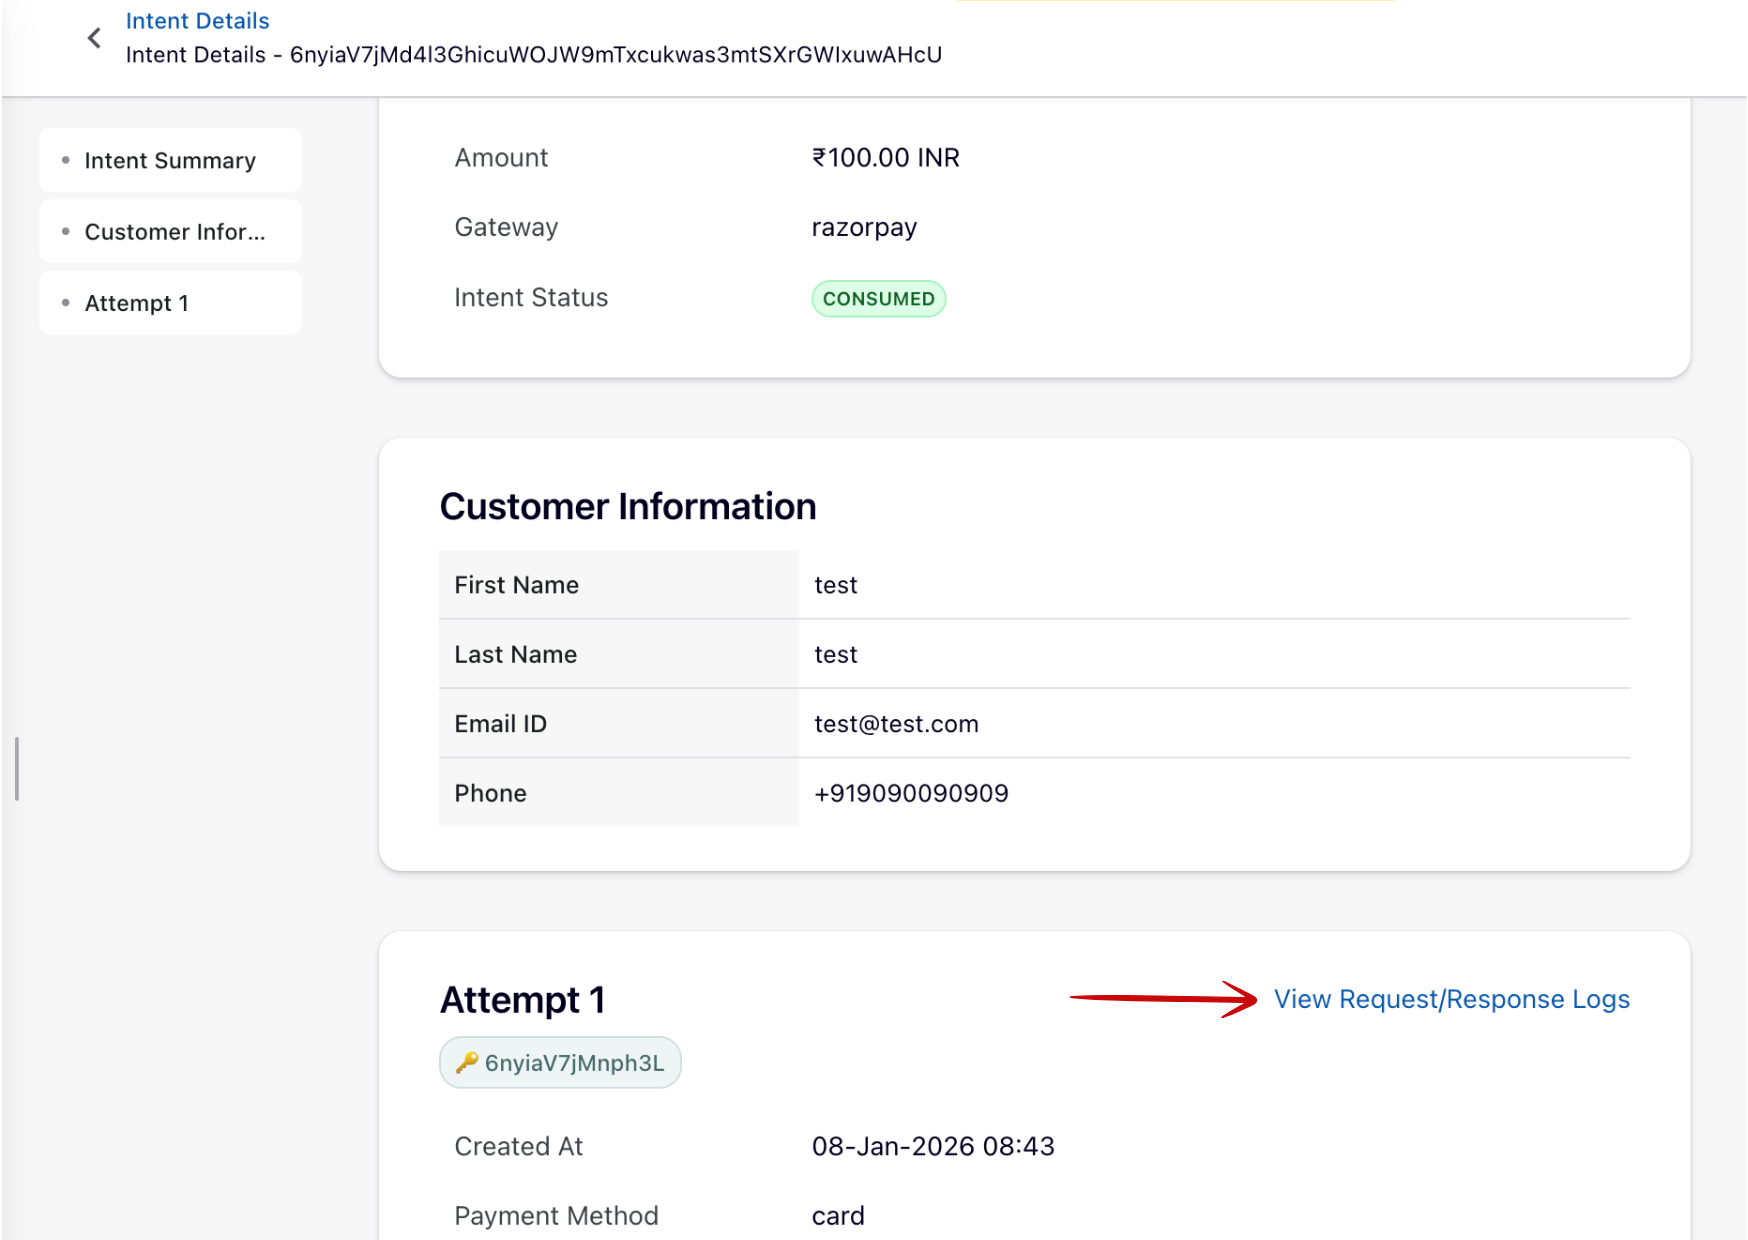Click the CONSUMED status badge

(878, 298)
